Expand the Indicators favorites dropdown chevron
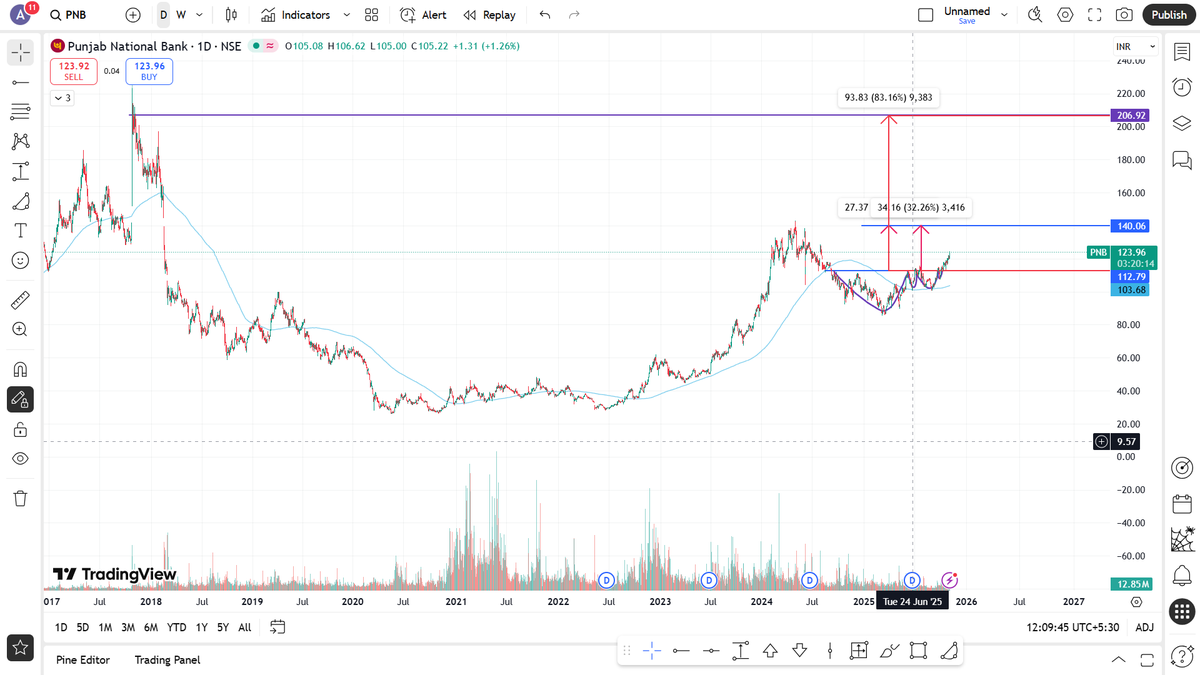 347,15
